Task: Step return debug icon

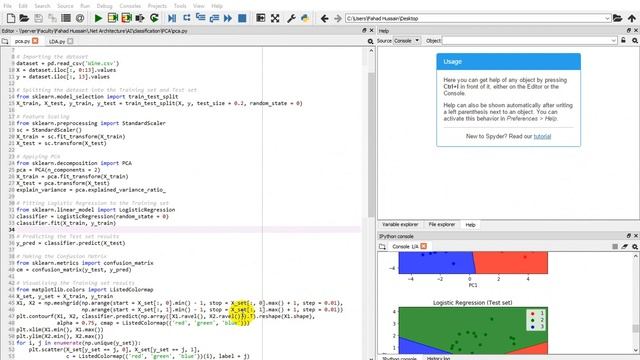Action: click(214, 18)
